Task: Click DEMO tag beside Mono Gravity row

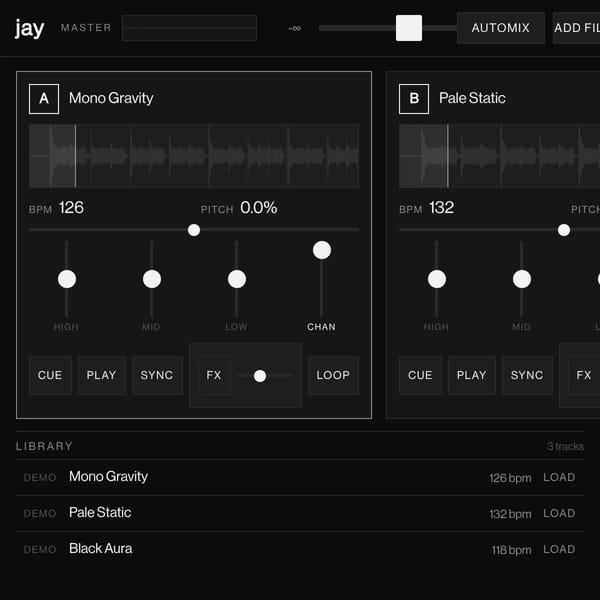Action: [x=40, y=478]
